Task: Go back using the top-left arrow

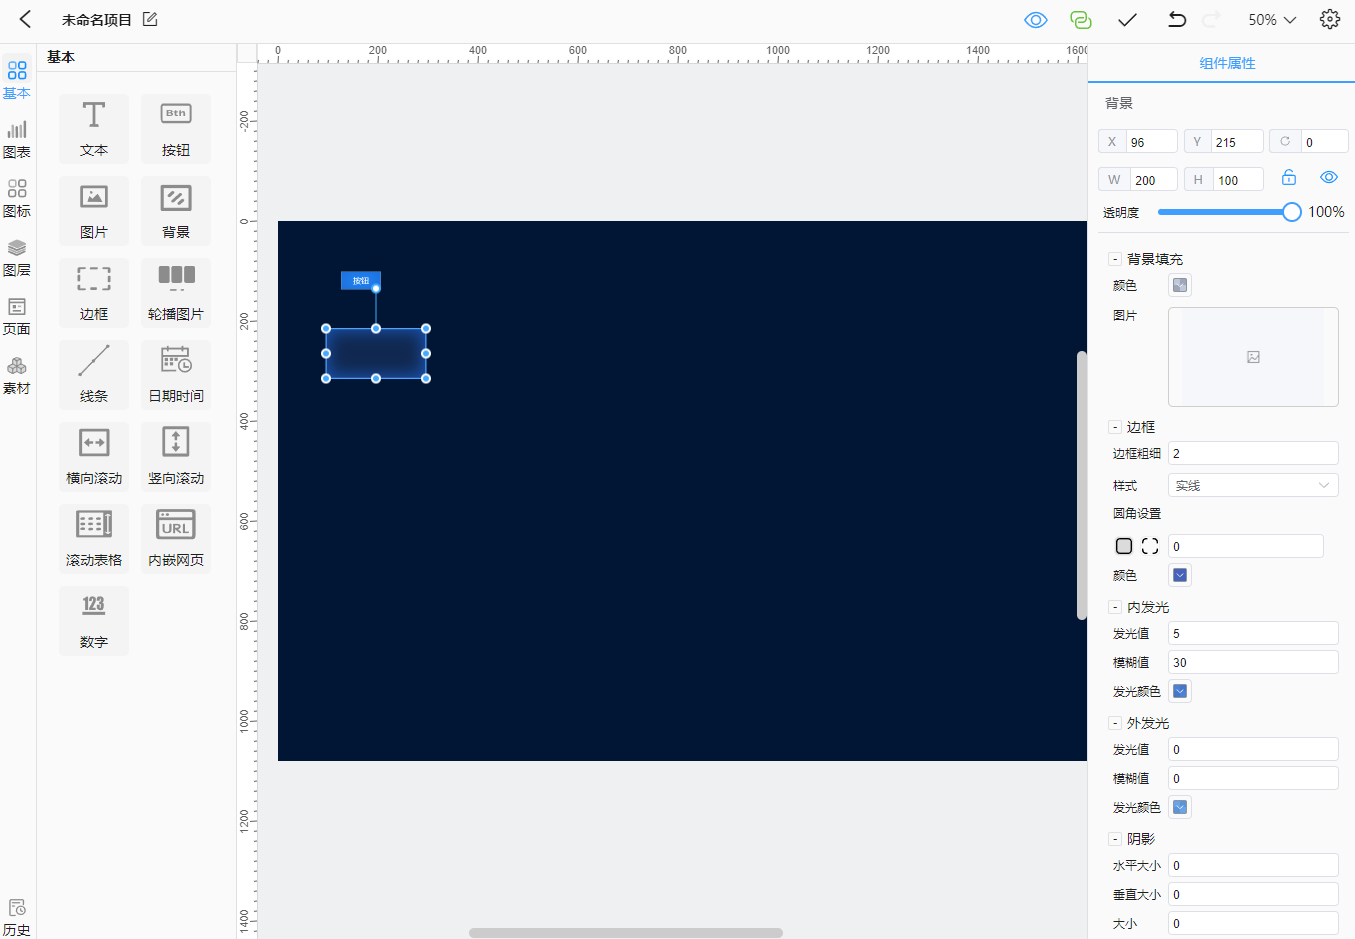Action: (x=26, y=20)
